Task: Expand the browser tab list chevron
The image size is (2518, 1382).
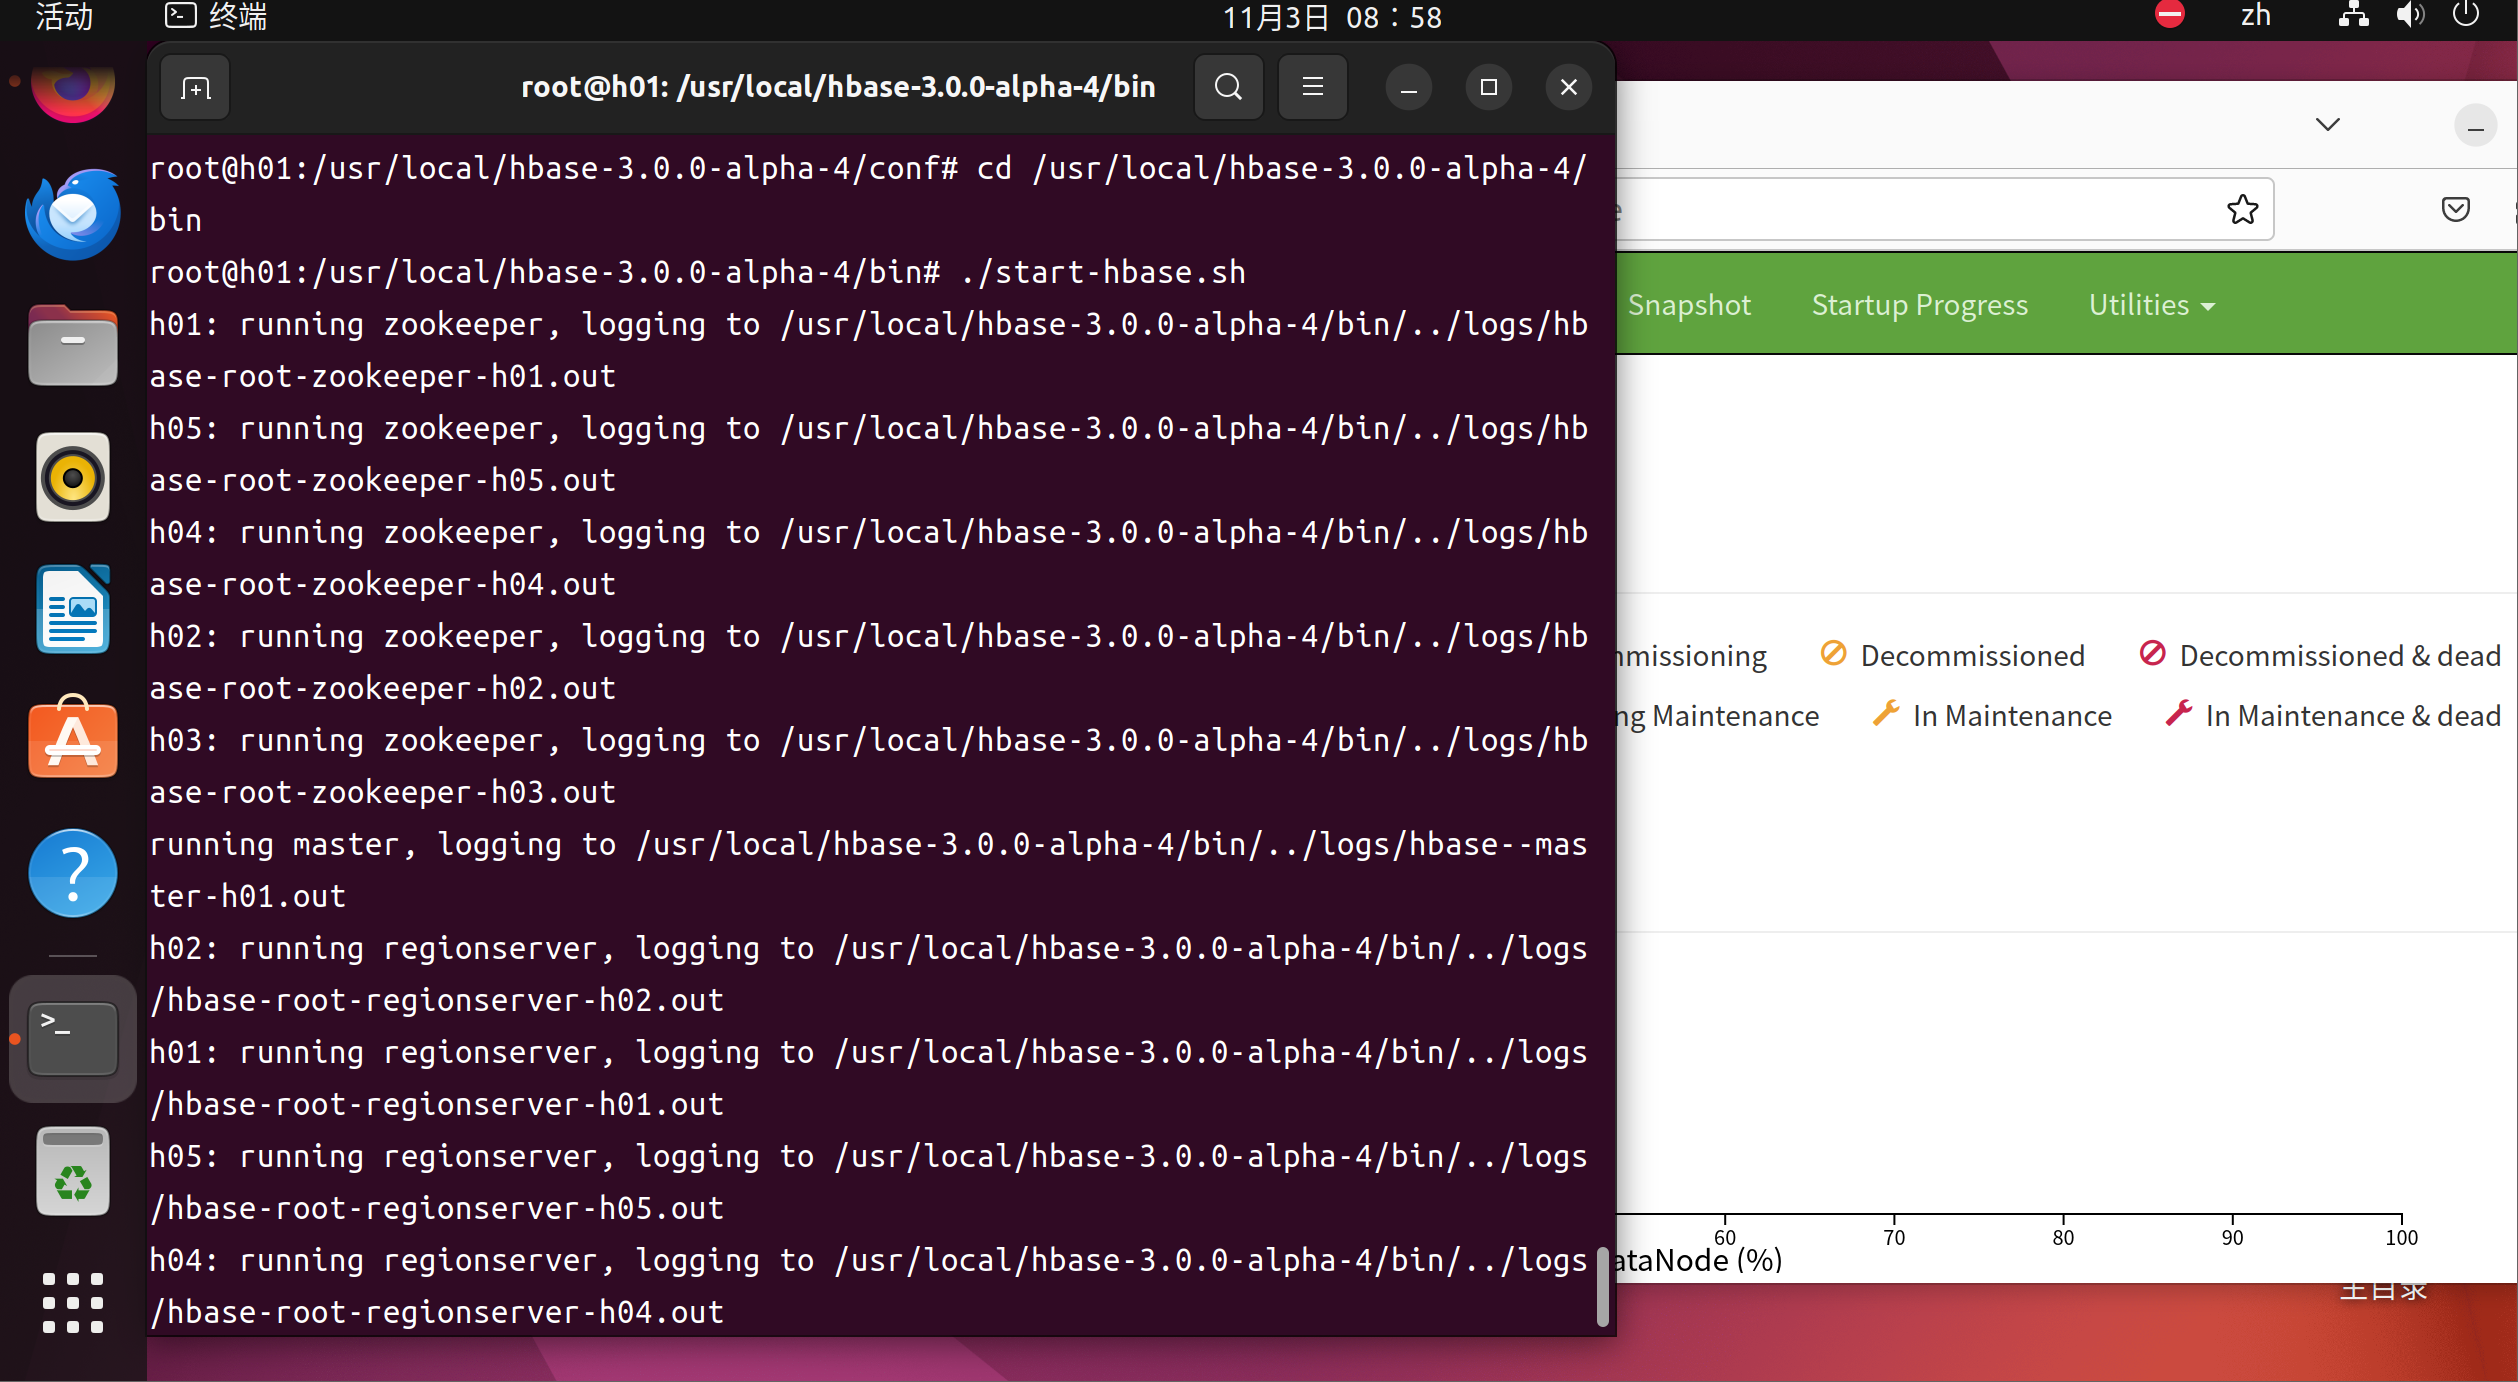Action: [2327, 124]
